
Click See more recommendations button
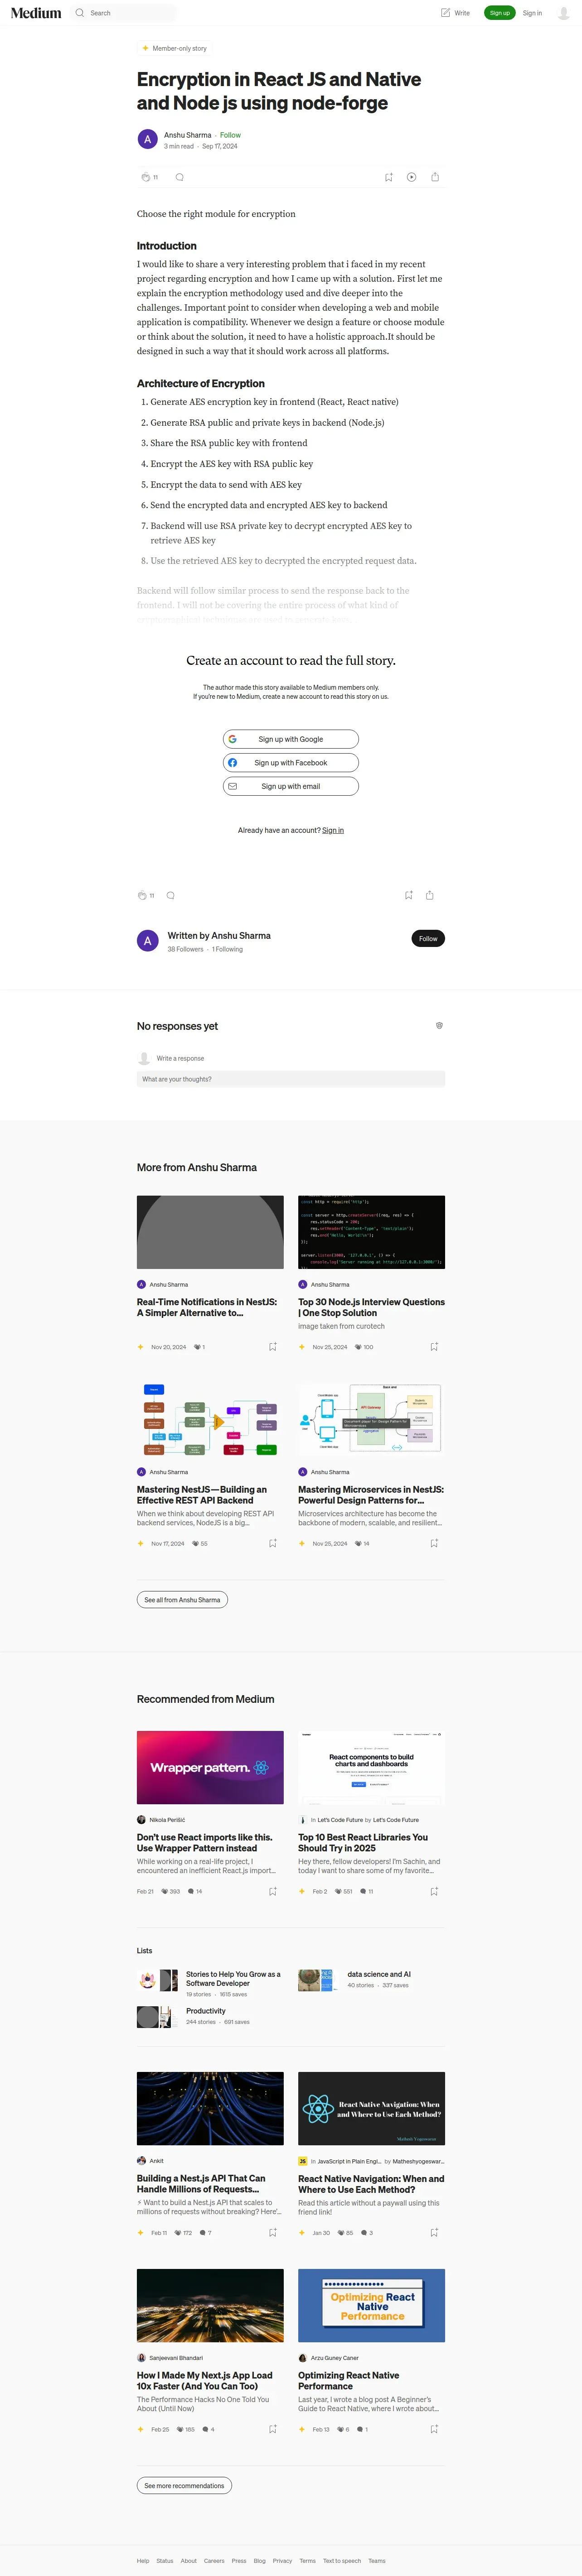(184, 2485)
